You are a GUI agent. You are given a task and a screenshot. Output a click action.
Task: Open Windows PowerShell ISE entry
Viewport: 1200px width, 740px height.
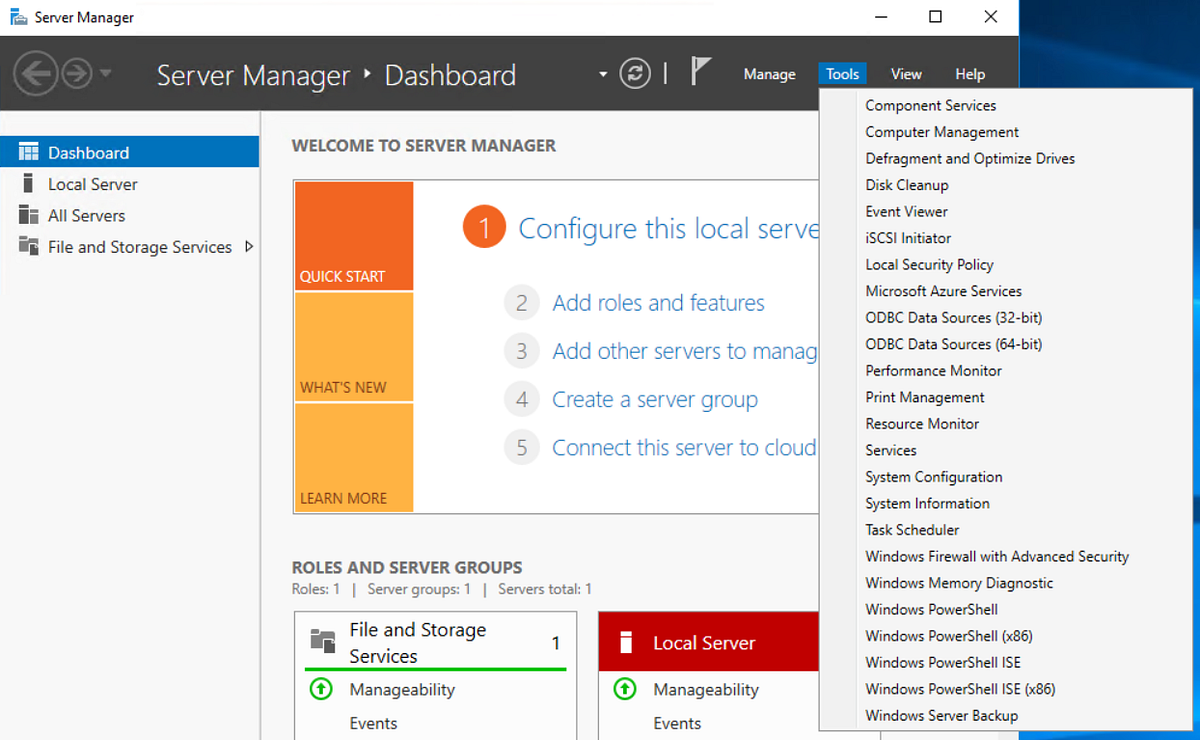click(943, 662)
